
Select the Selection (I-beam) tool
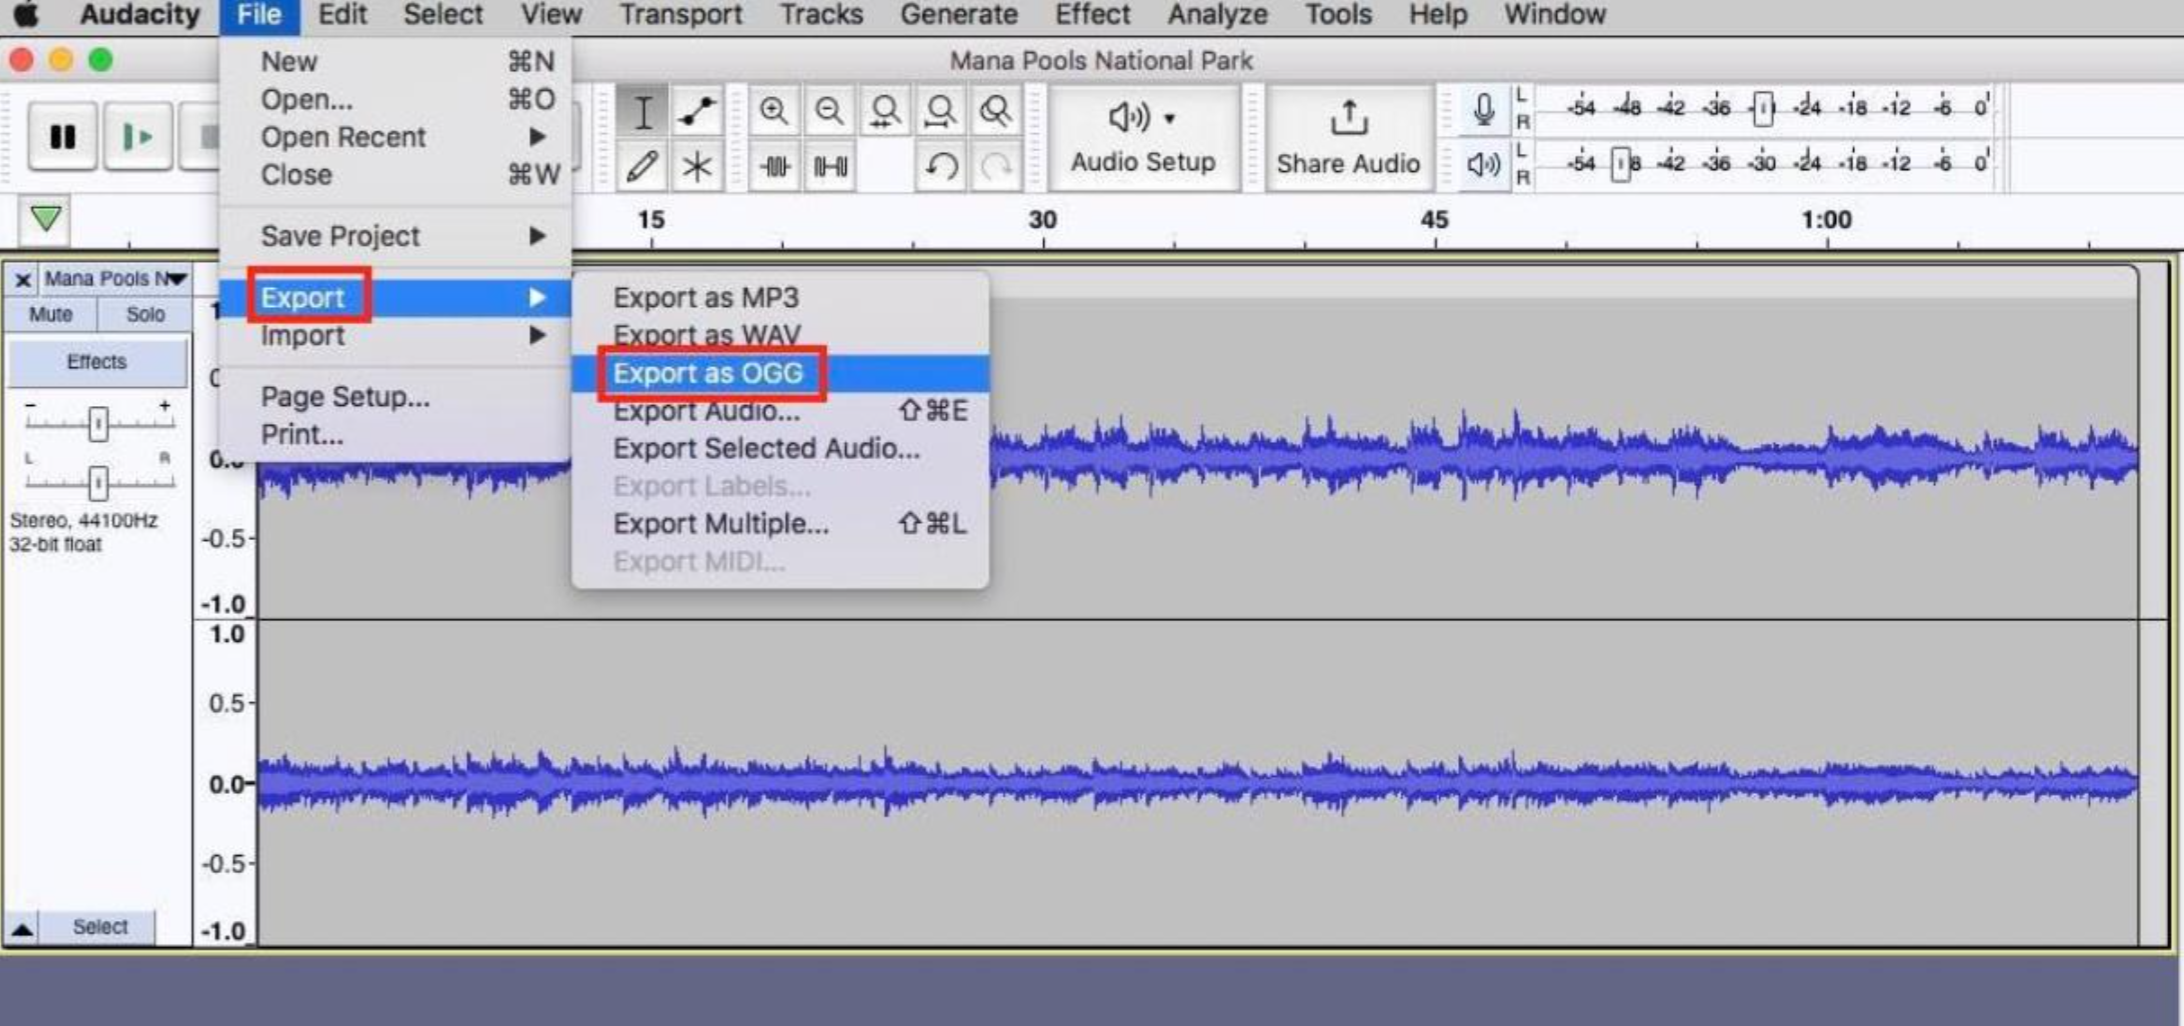pyautogui.click(x=642, y=111)
